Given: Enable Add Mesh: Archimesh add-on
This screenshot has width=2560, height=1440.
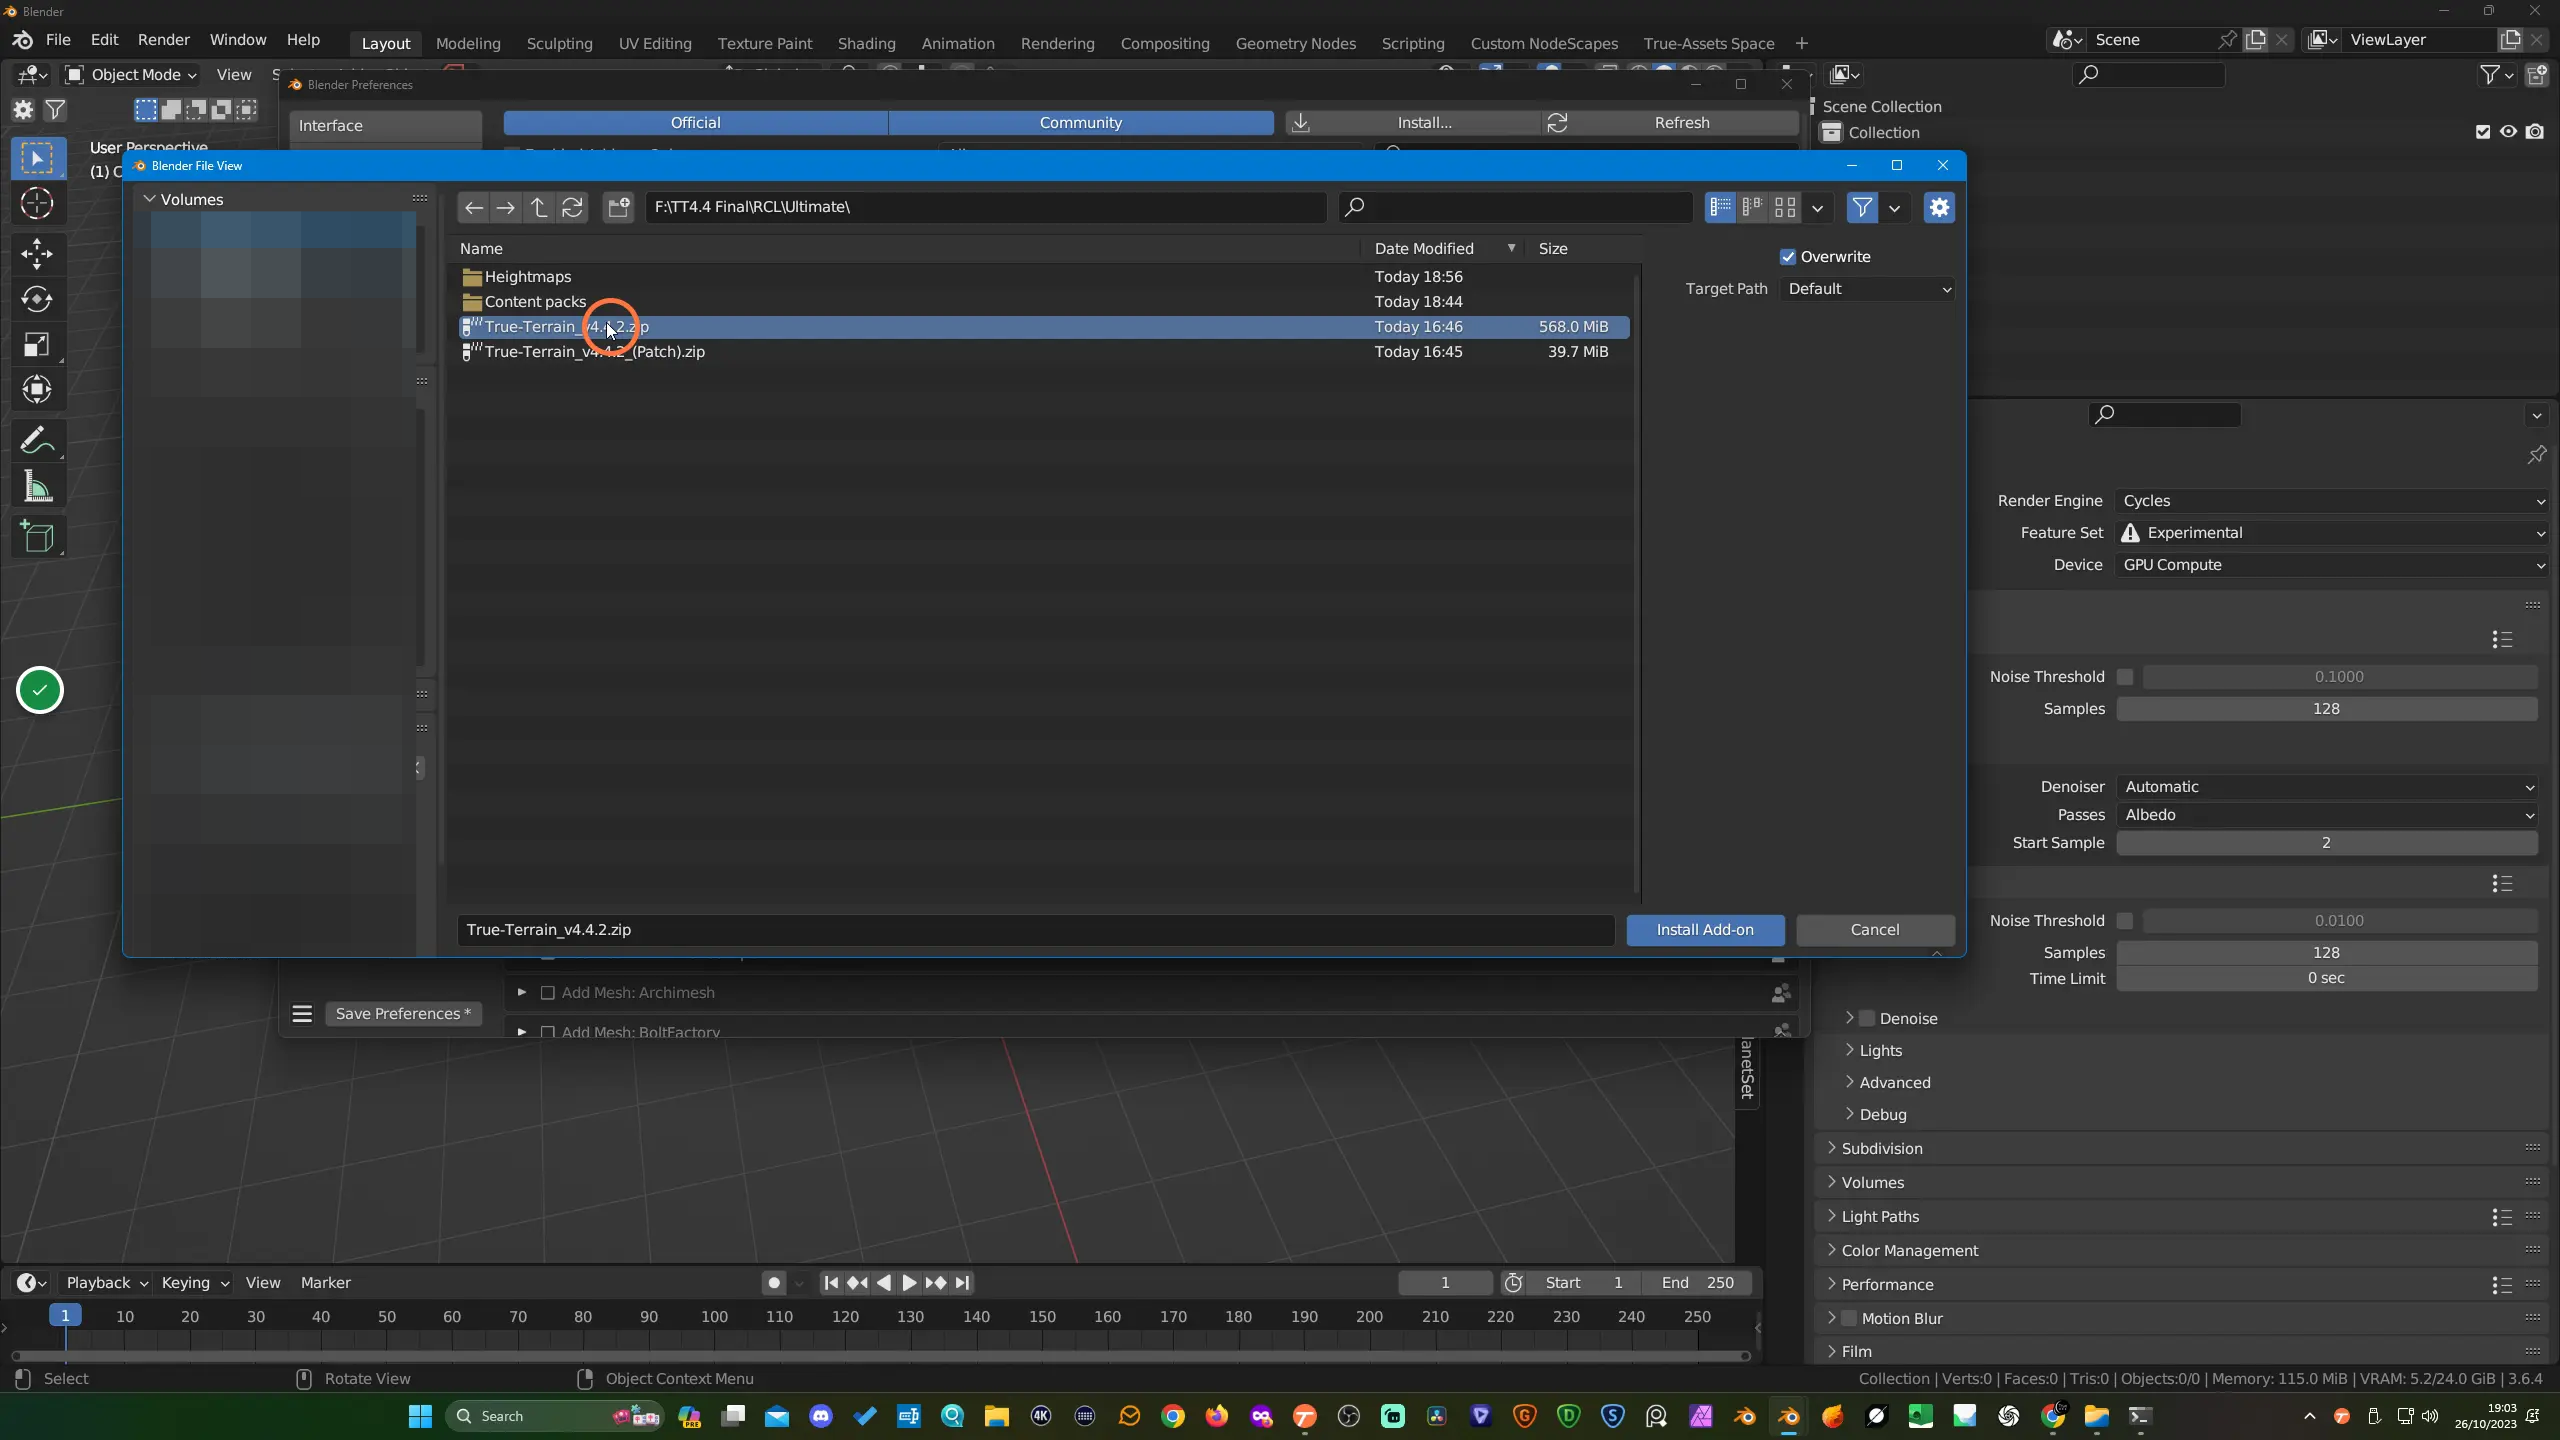Looking at the screenshot, I should click(547, 993).
